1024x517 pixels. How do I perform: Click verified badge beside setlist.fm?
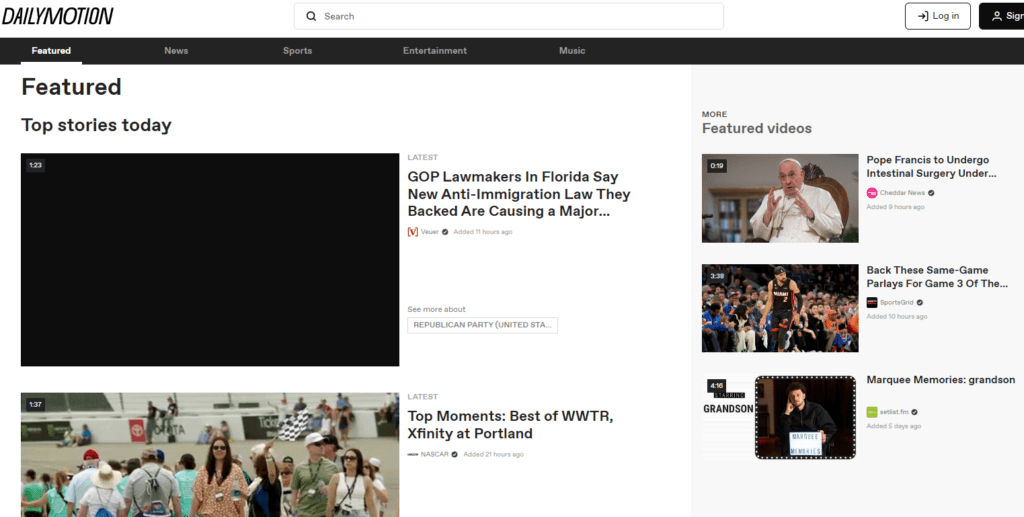[x=914, y=412]
